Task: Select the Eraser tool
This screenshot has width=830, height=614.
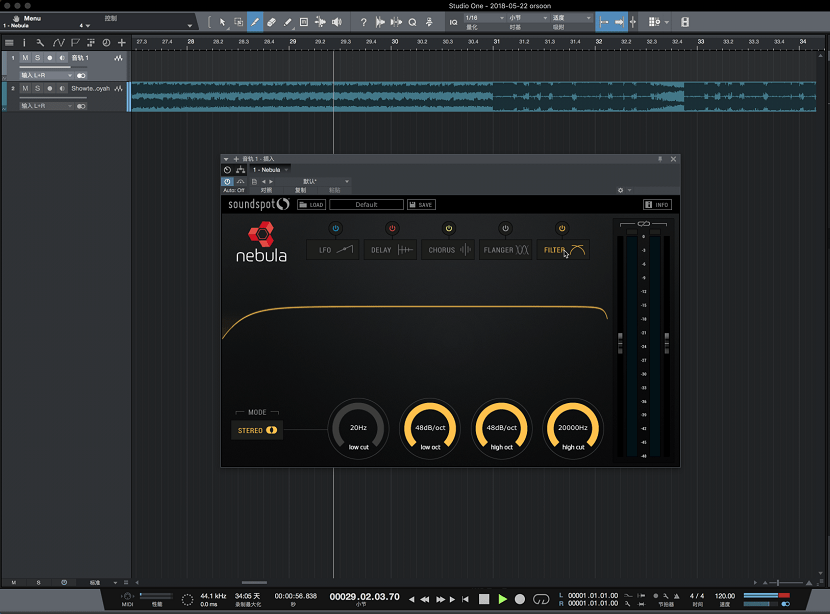Action: pos(271,21)
